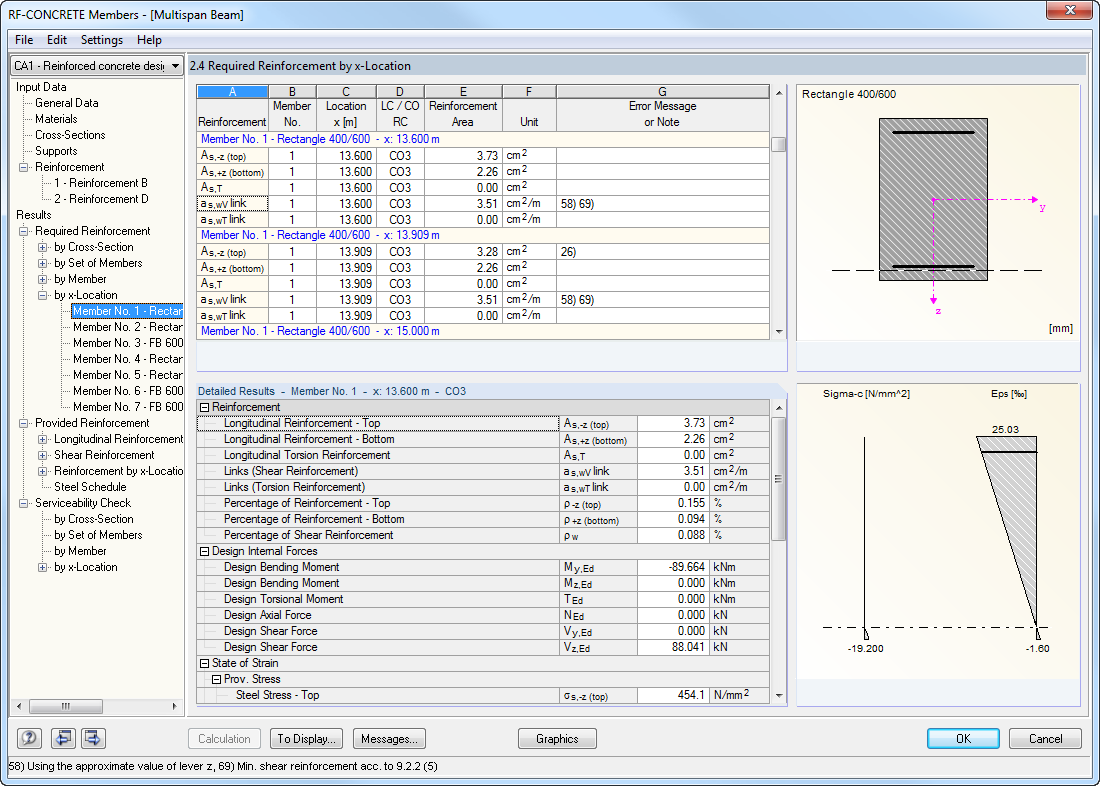Image resolution: width=1100 pixels, height=786 pixels.
Task: Select Cross-Sections in the tree
Action: click(x=70, y=135)
